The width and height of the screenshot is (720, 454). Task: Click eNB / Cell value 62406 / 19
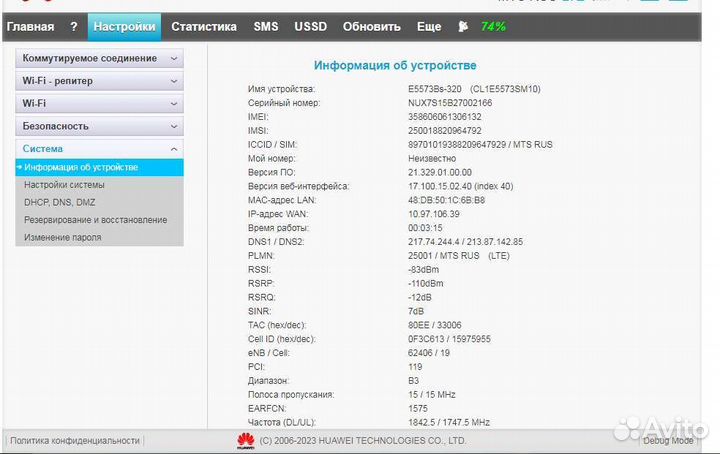point(429,353)
